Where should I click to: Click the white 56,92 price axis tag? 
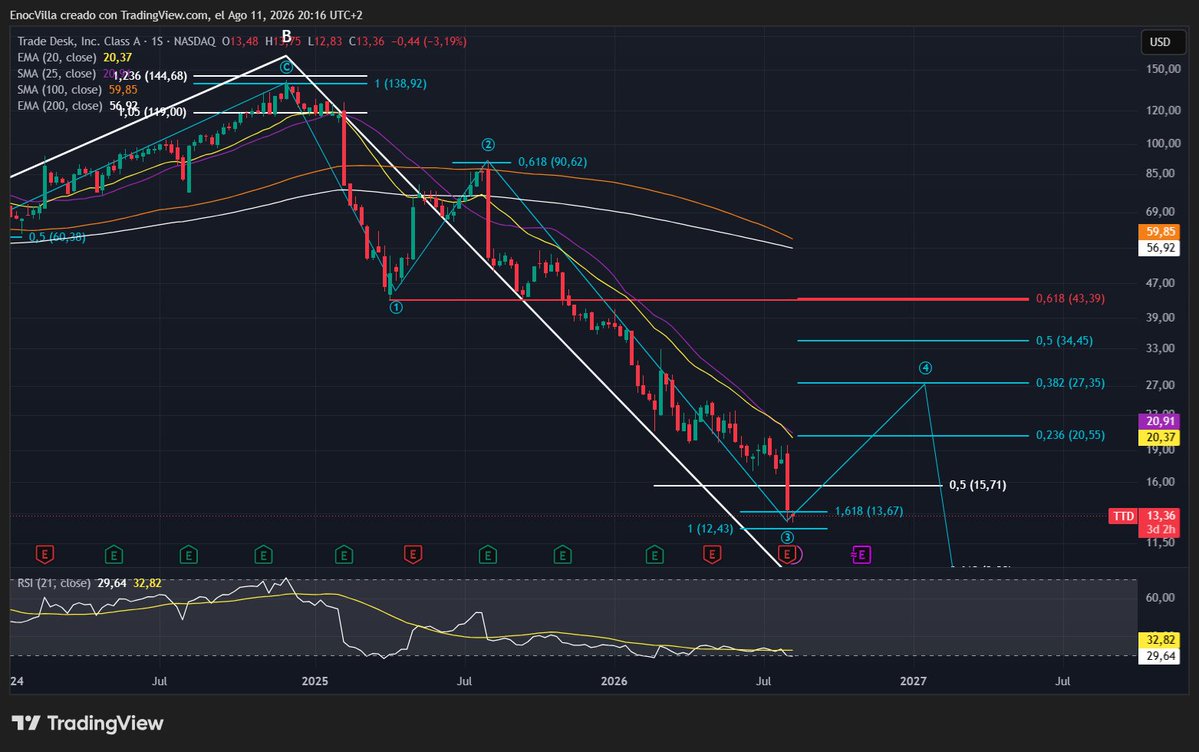[x=1161, y=248]
